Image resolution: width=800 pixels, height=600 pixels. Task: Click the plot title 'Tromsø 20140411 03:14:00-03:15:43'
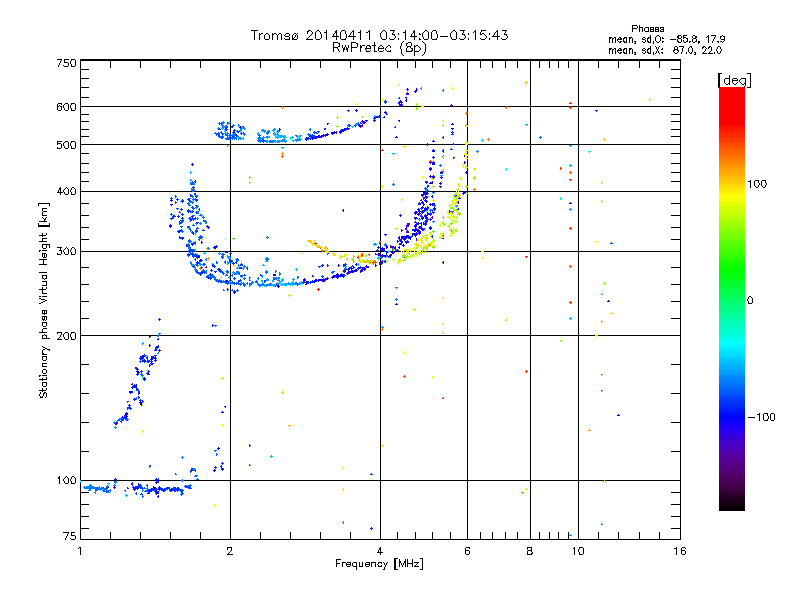(x=379, y=35)
